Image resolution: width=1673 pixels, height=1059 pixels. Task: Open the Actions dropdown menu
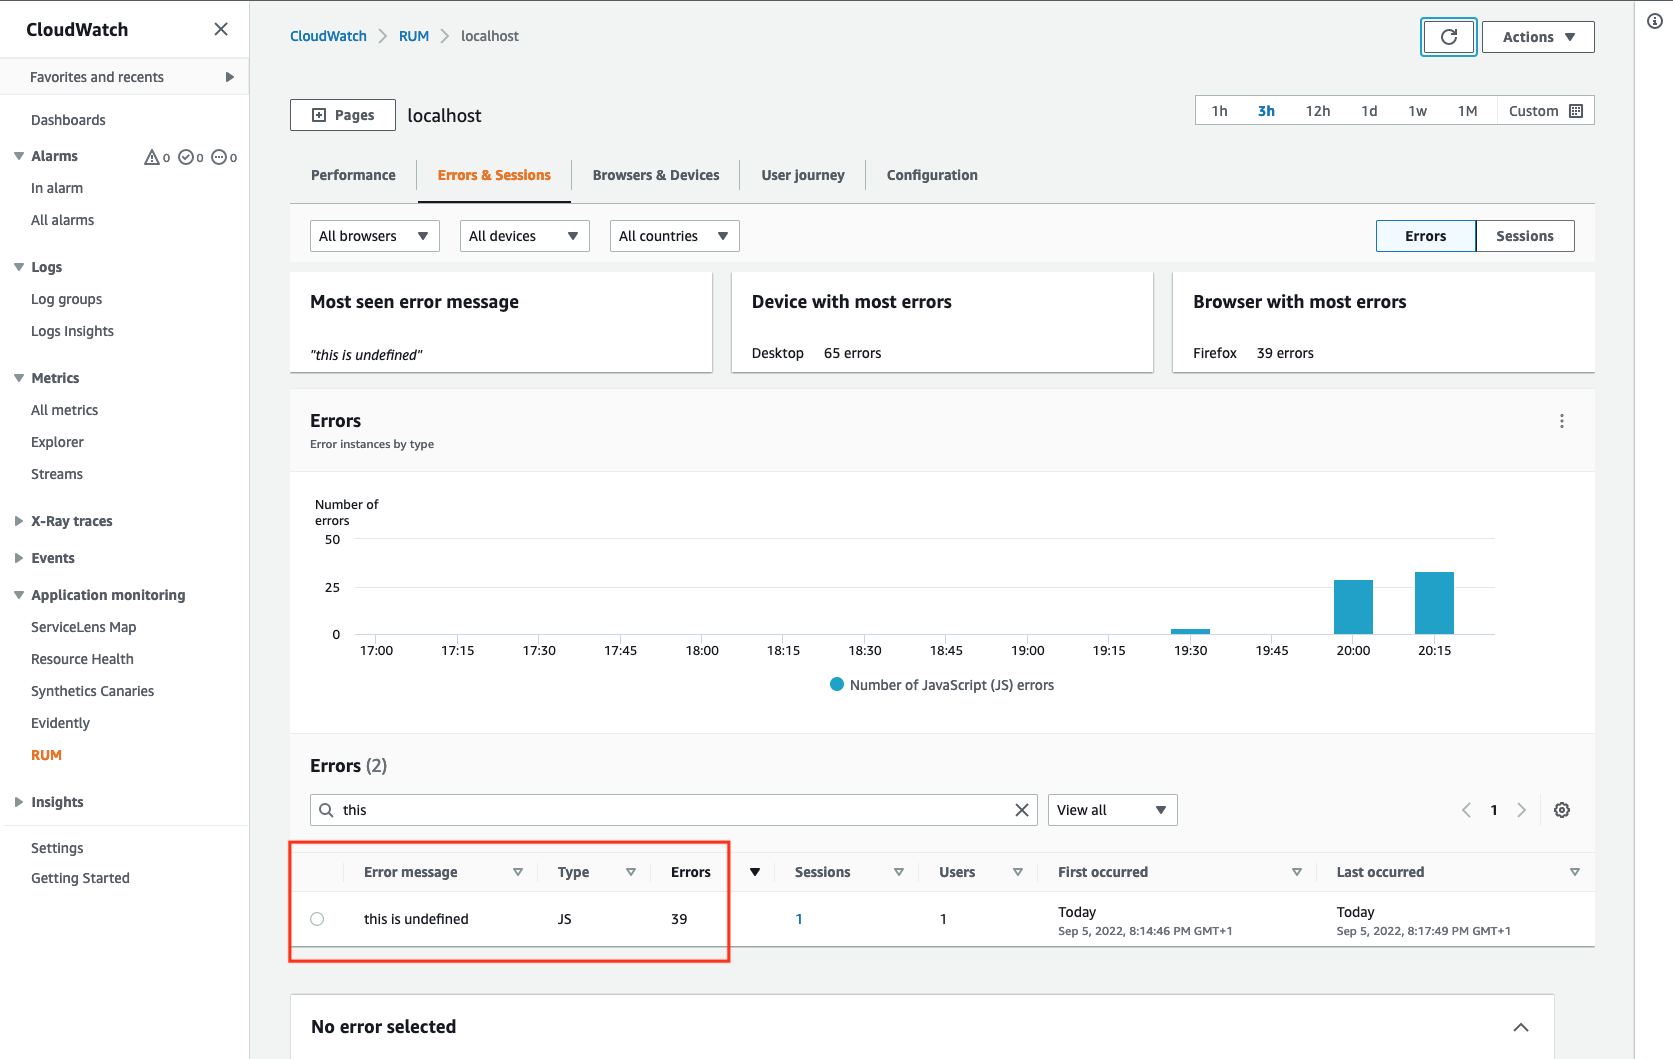click(x=1538, y=37)
